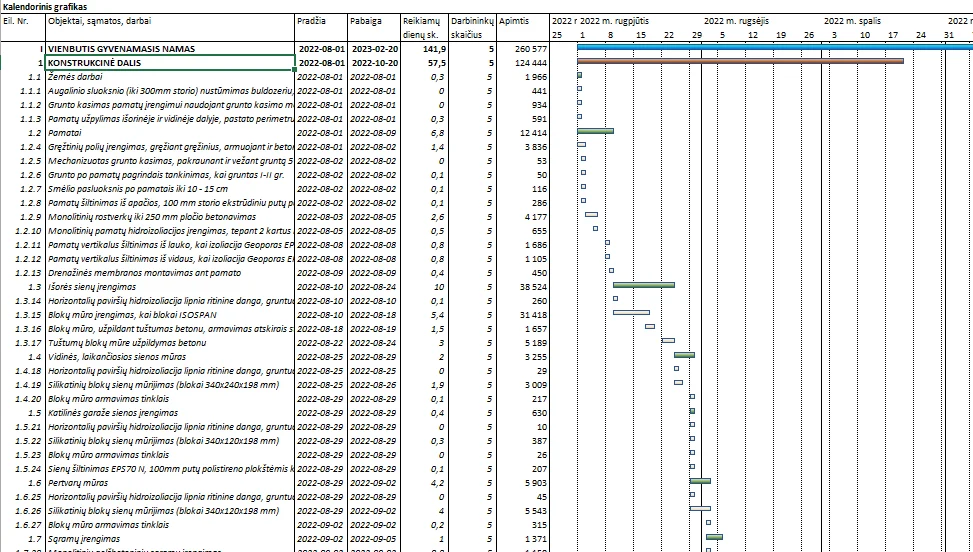The height and width of the screenshot is (552, 973).
Task: Click the green 'Išorės sienų įrengimas' Gantt bar
Action: click(643, 285)
